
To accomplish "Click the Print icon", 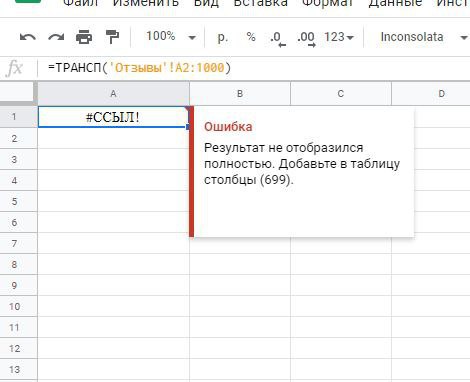I will point(84,37).
